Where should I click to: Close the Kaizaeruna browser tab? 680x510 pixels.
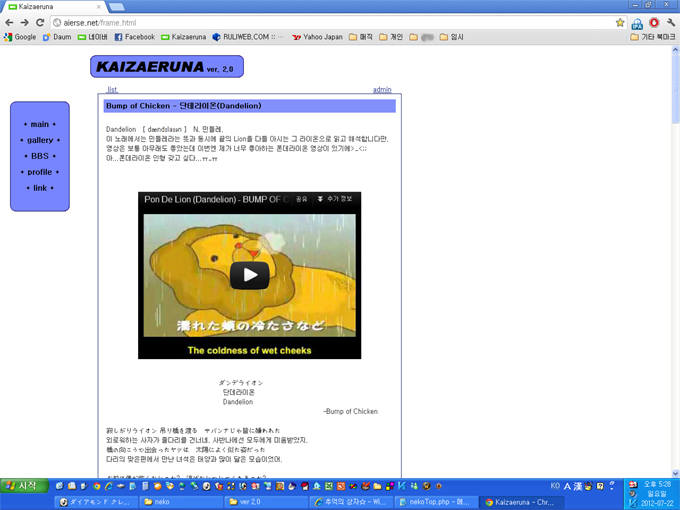point(99,7)
